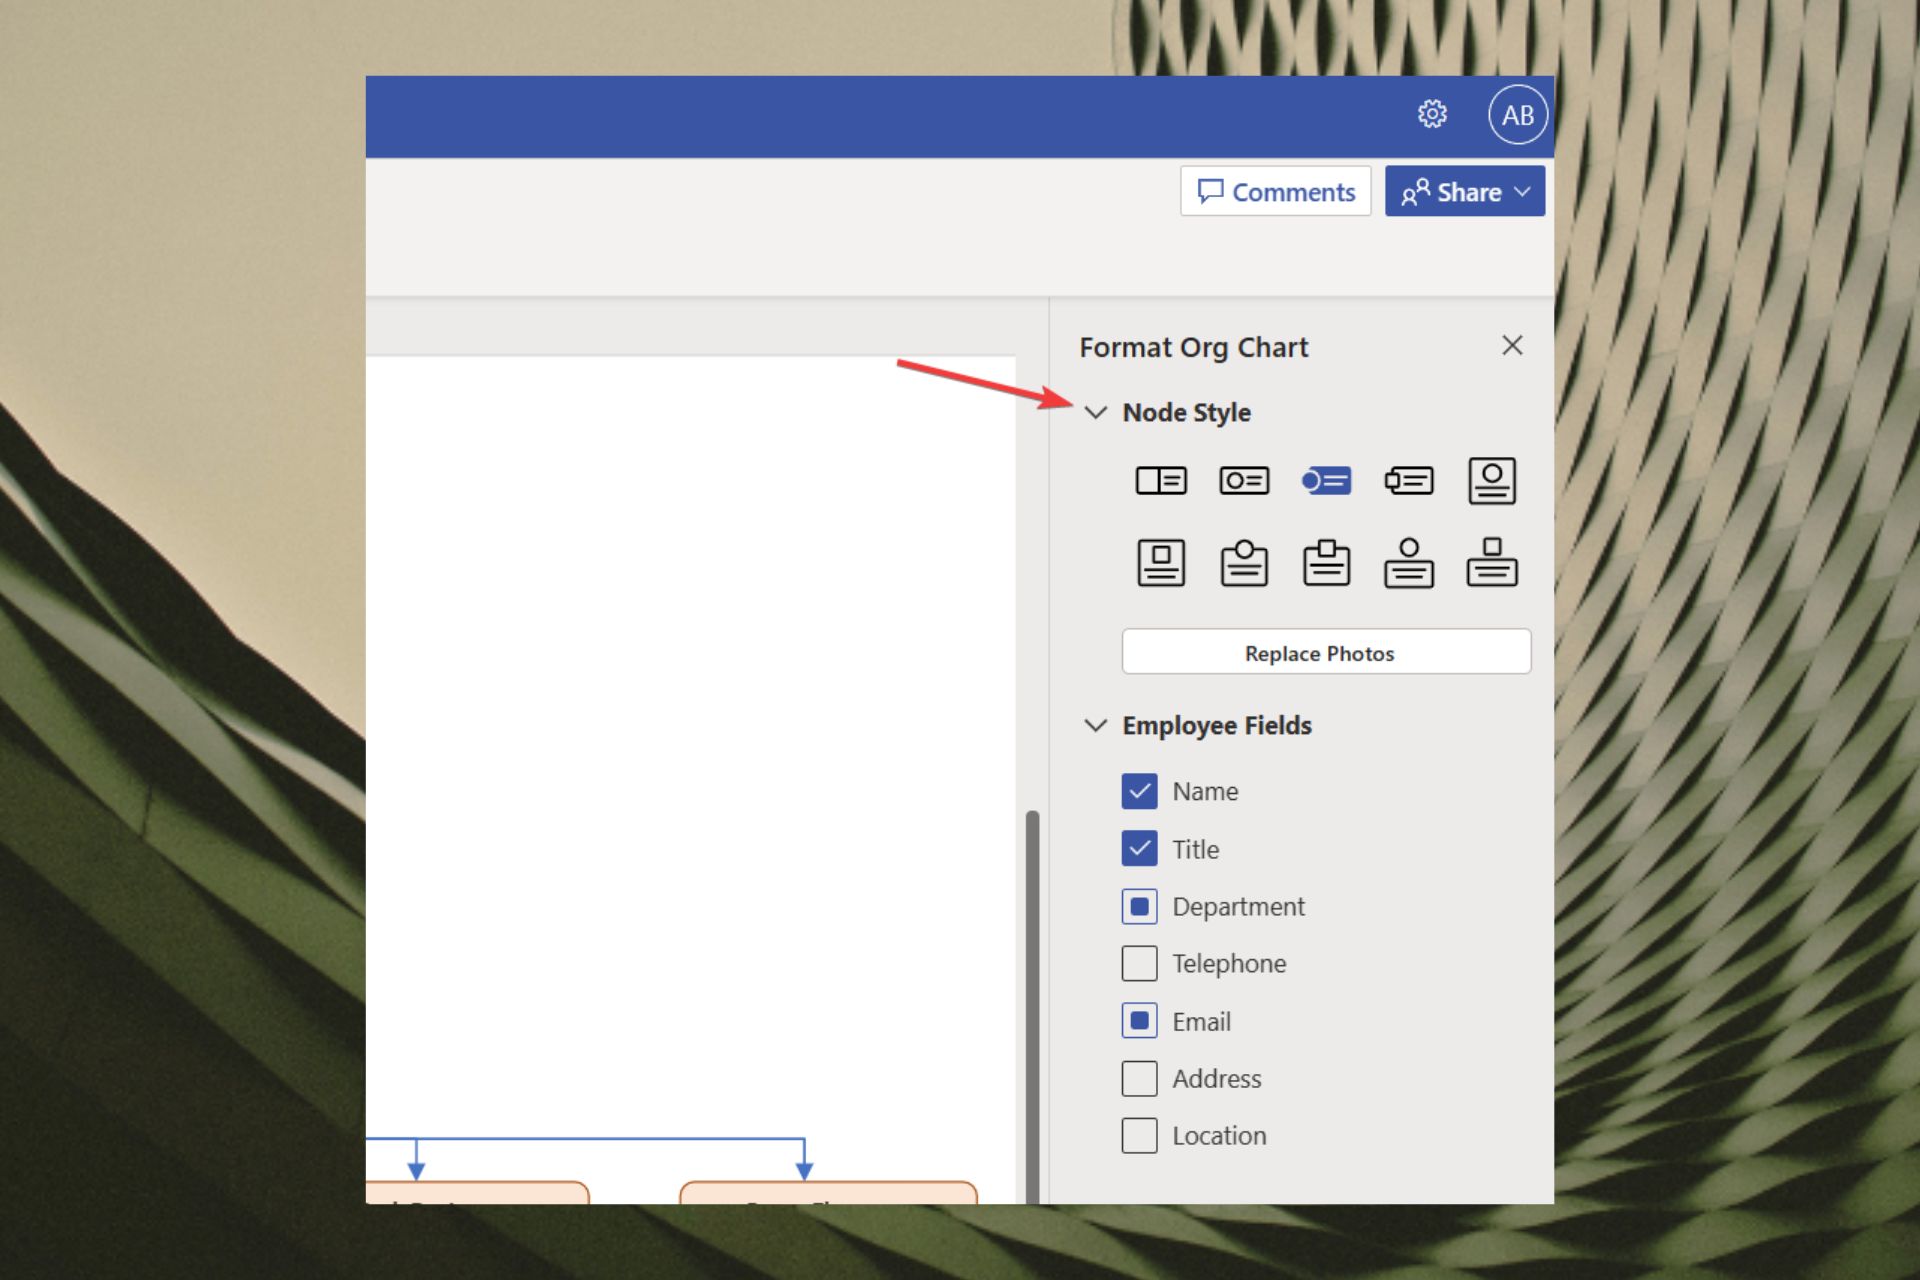The height and width of the screenshot is (1280, 1920).
Task: Select the rounded node style with circle photo
Action: (1244, 481)
